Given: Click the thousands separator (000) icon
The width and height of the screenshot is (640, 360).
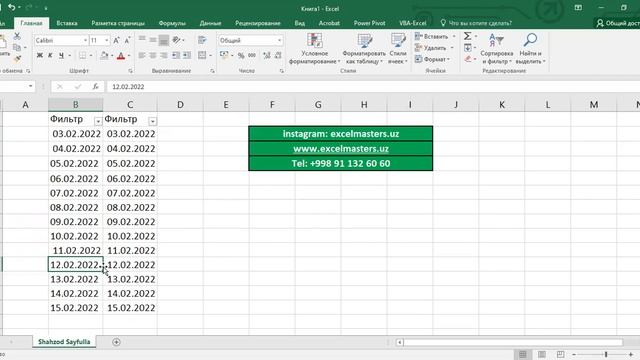Looking at the screenshot, I should click(x=252, y=56).
